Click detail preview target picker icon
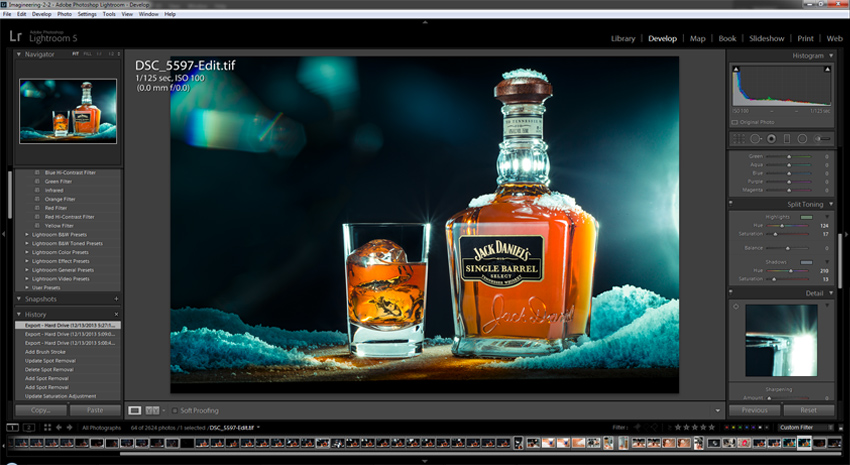Image resolution: width=850 pixels, height=465 pixels. click(x=736, y=307)
